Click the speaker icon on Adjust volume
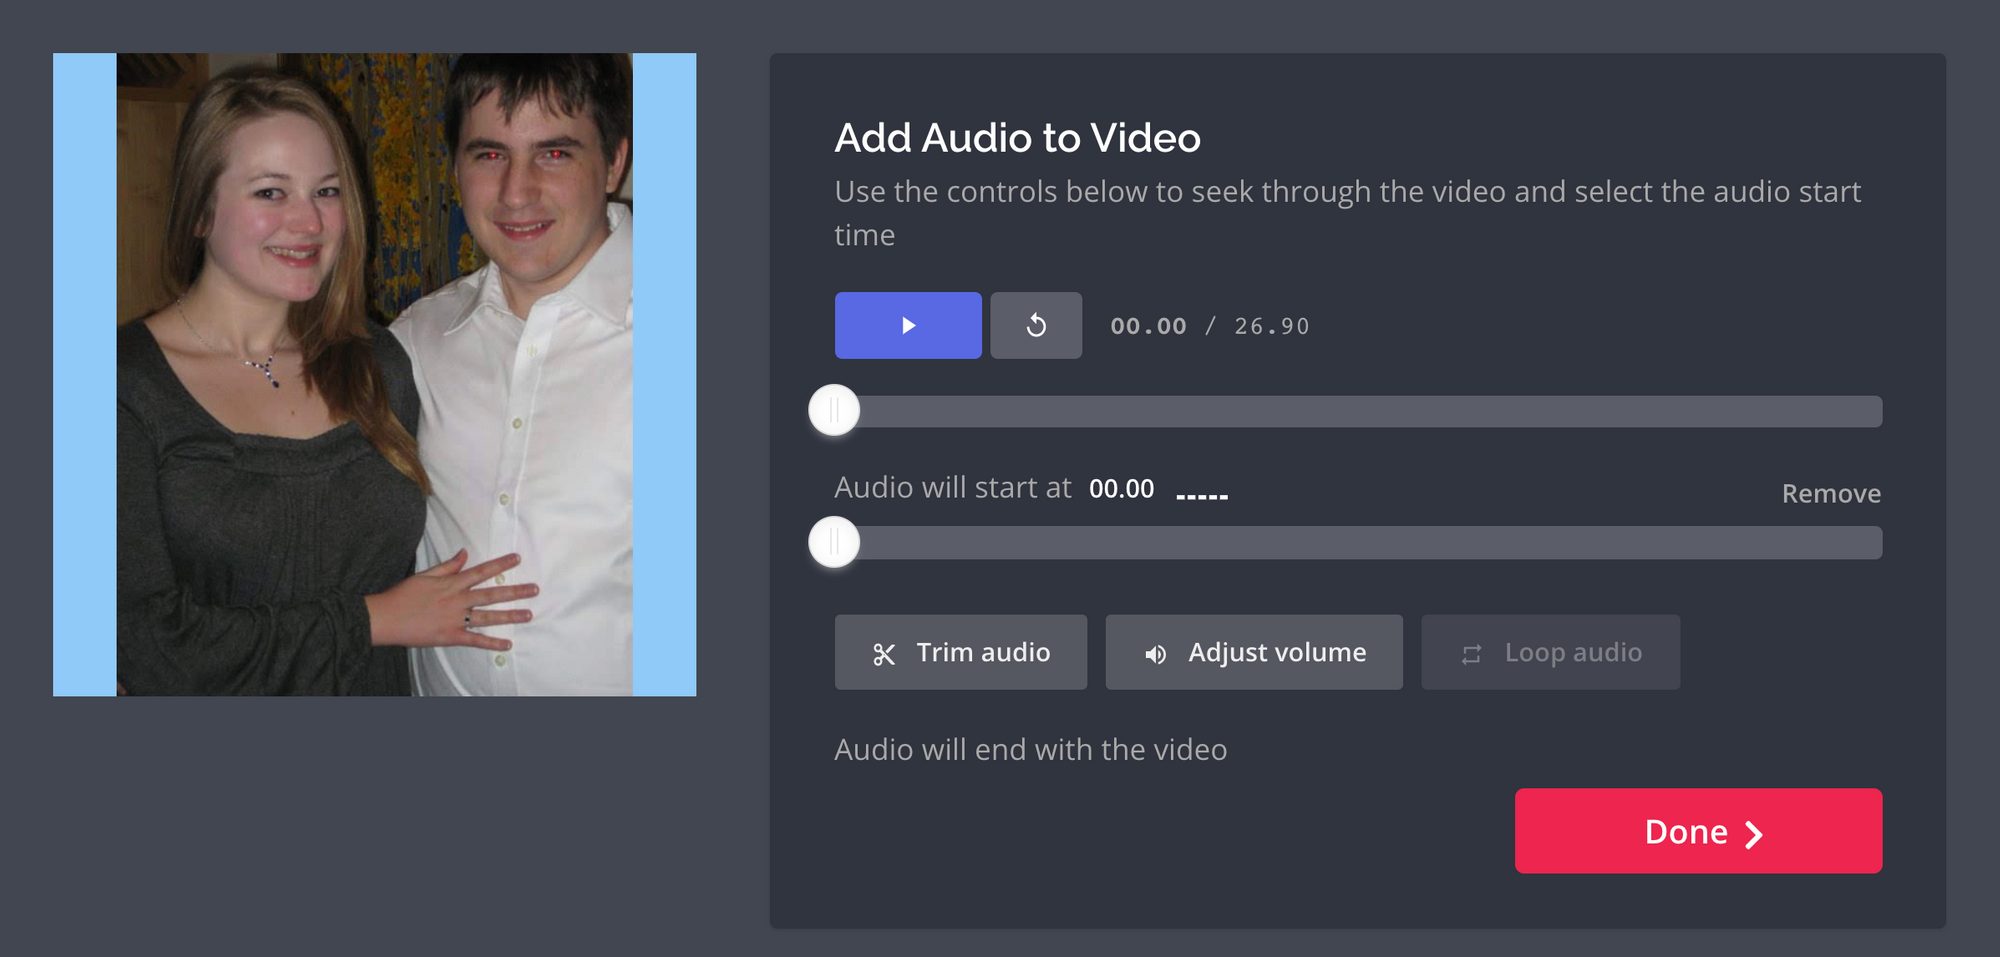 pos(1155,654)
